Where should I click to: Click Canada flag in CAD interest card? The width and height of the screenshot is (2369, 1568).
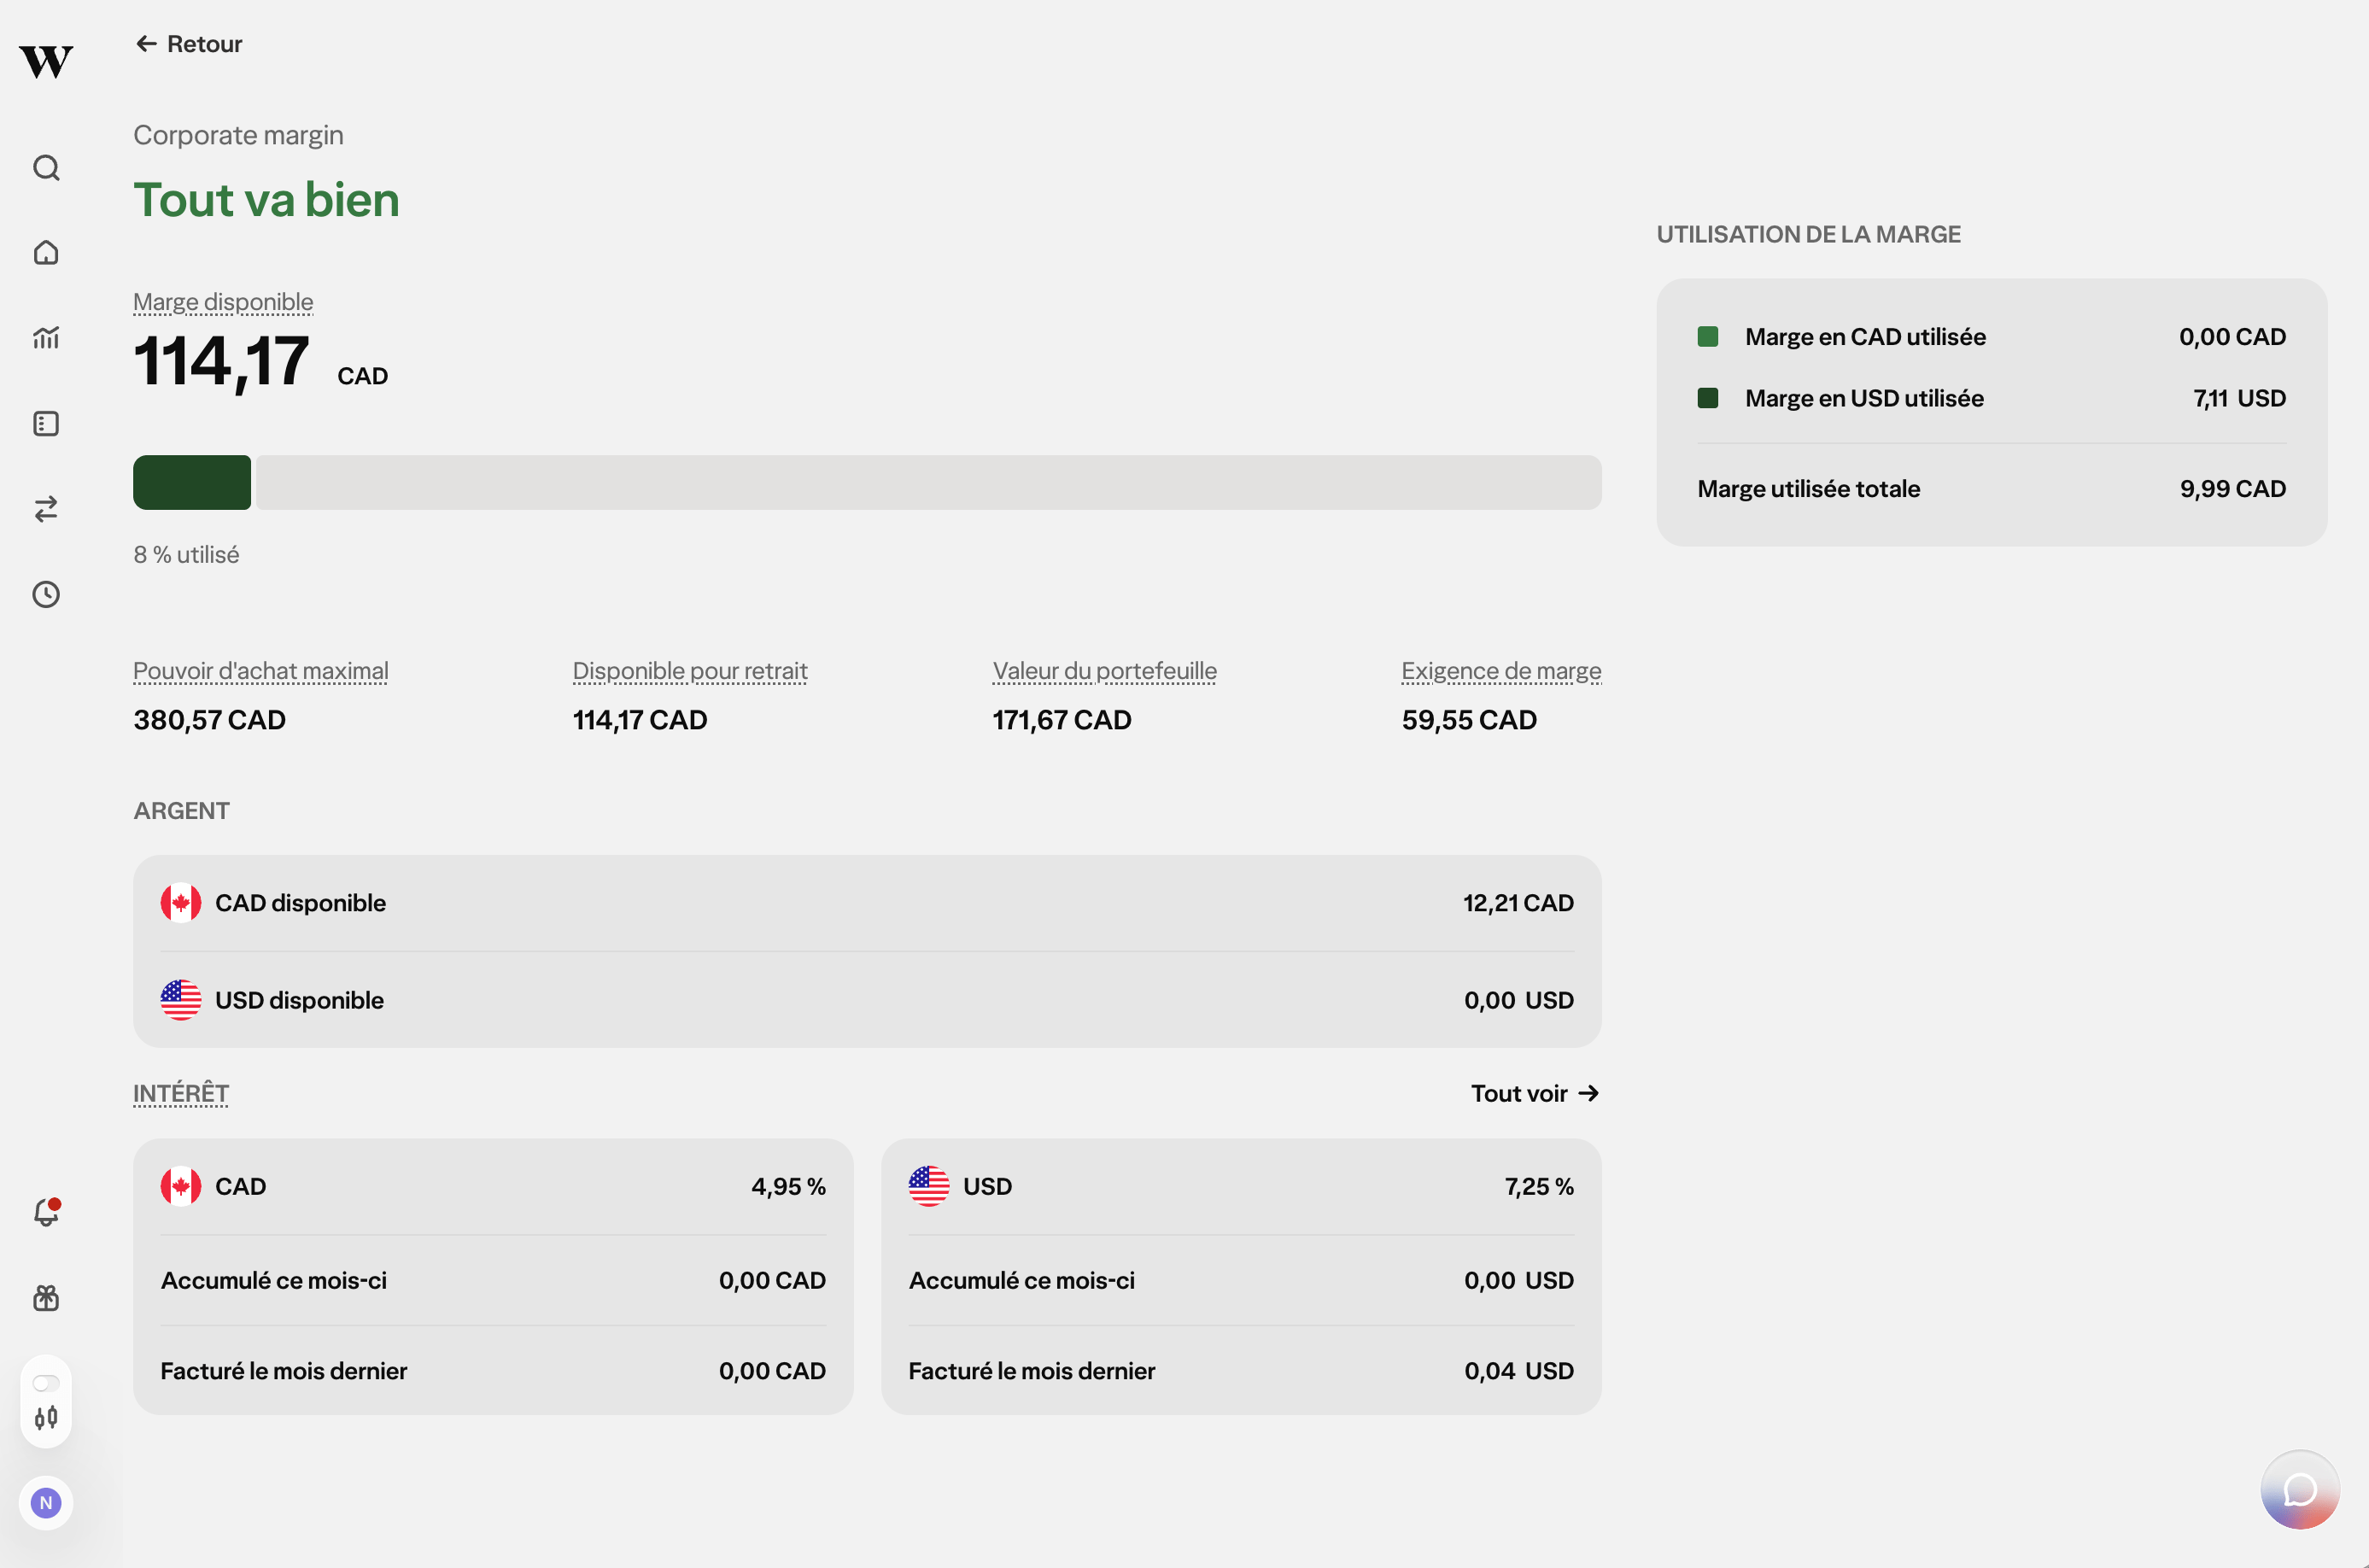coord(180,1186)
